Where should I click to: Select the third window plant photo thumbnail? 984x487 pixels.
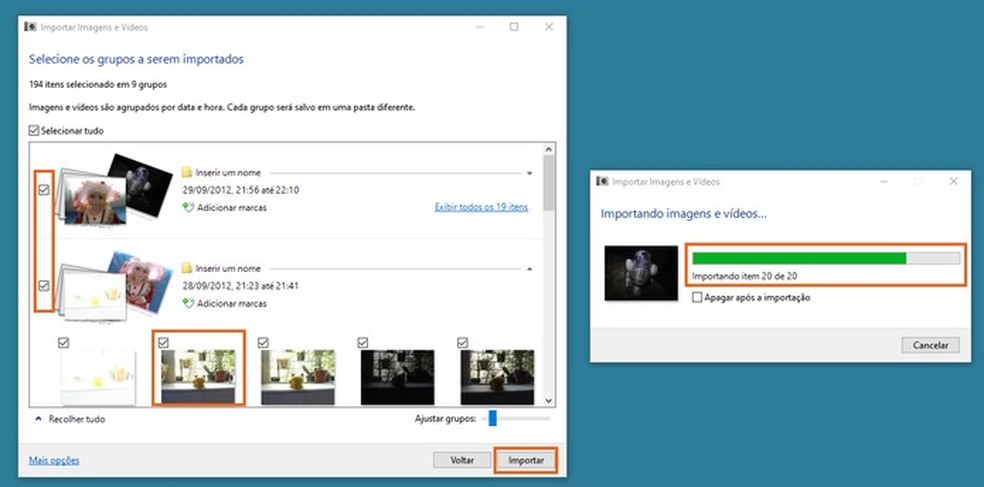point(298,377)
